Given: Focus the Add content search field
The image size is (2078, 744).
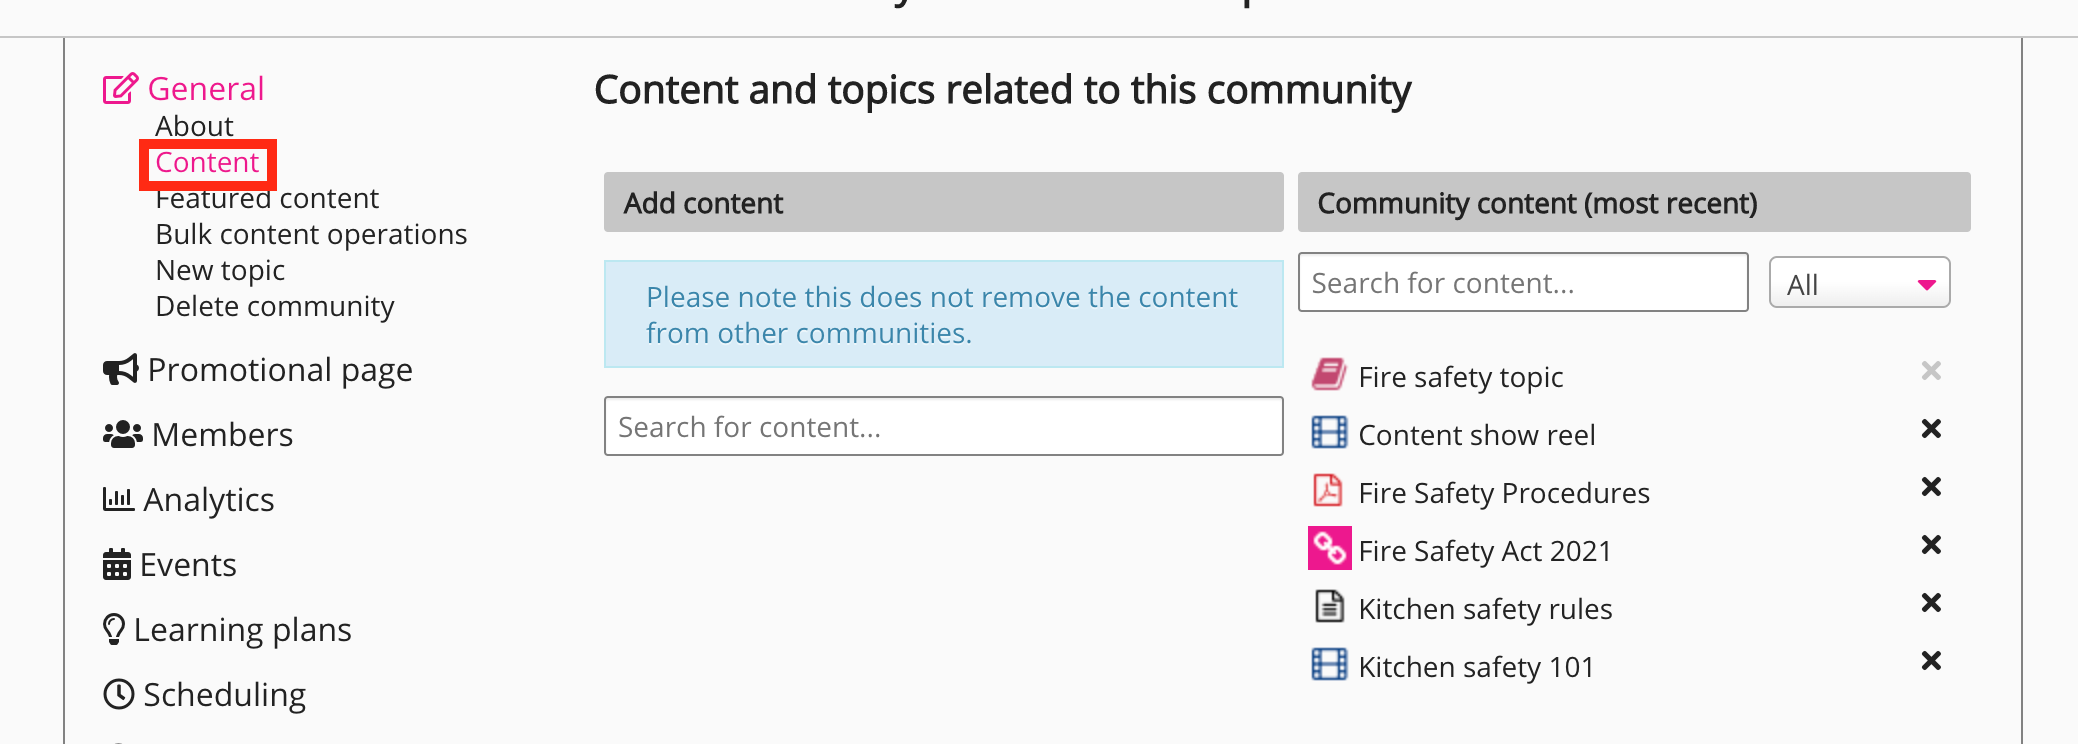Looking at the screenshot, I should 943,427.
